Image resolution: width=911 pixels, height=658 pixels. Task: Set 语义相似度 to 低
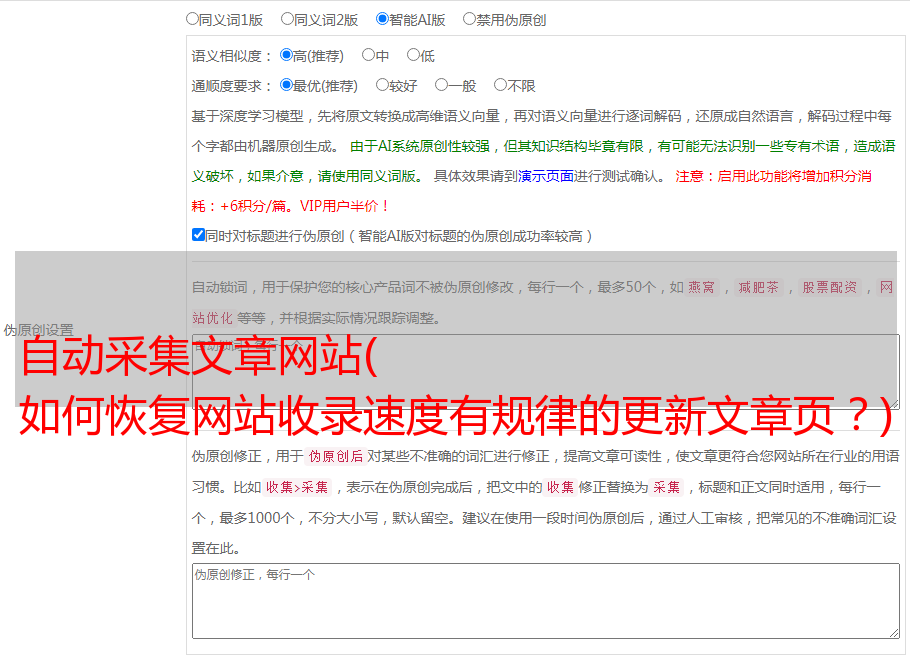tap(413, 55)
